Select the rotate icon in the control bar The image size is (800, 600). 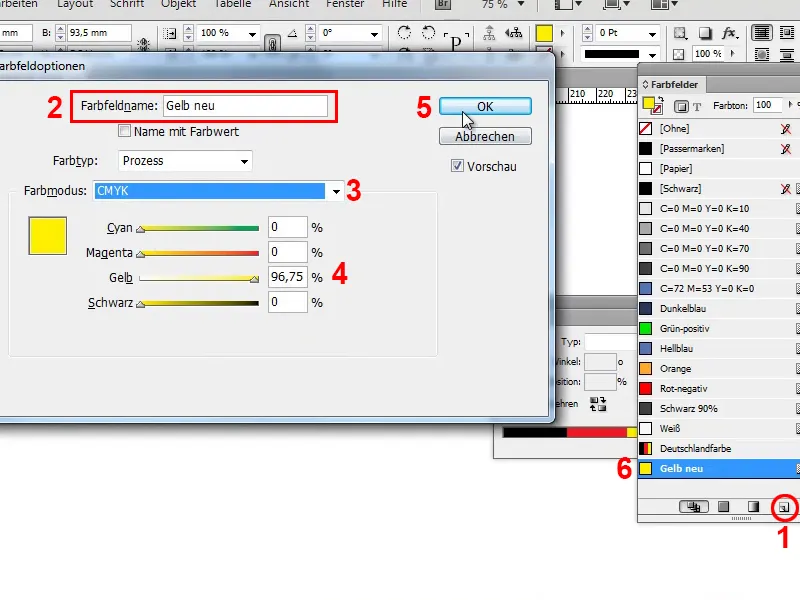pyautogui.click(x=404, y=32)
